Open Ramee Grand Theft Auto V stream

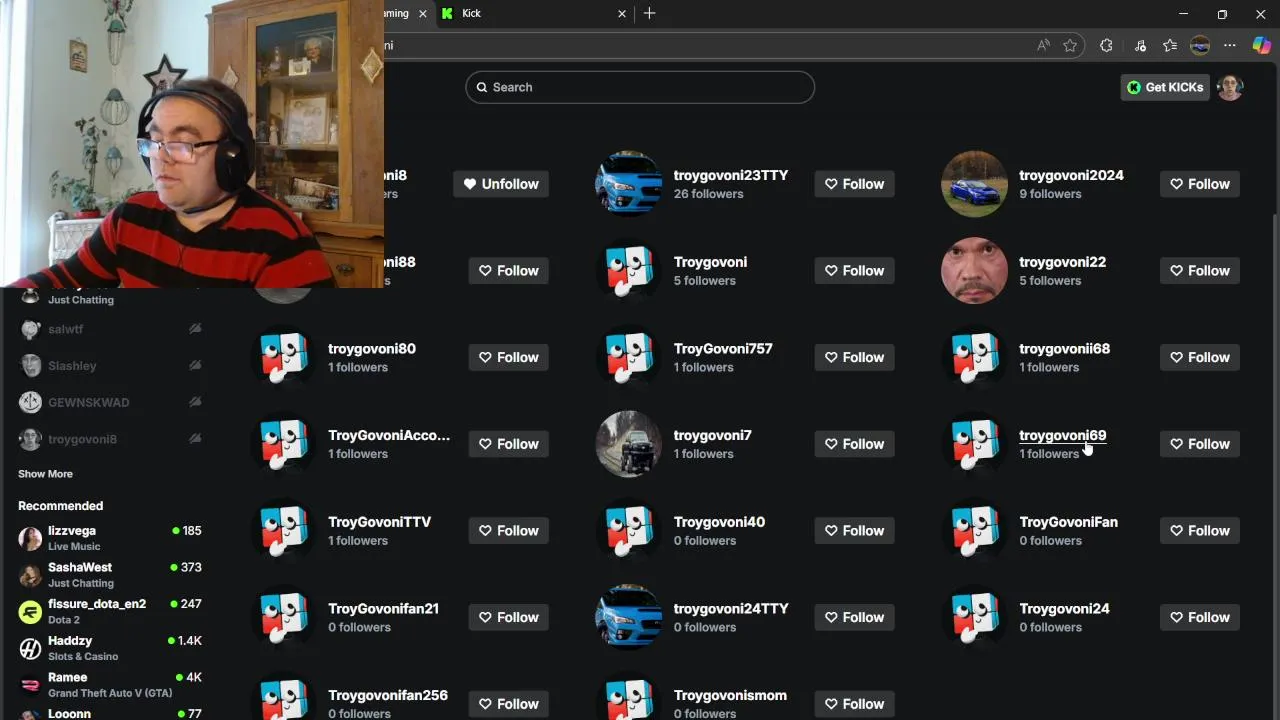pyautogui.click(x=110, y=685)
